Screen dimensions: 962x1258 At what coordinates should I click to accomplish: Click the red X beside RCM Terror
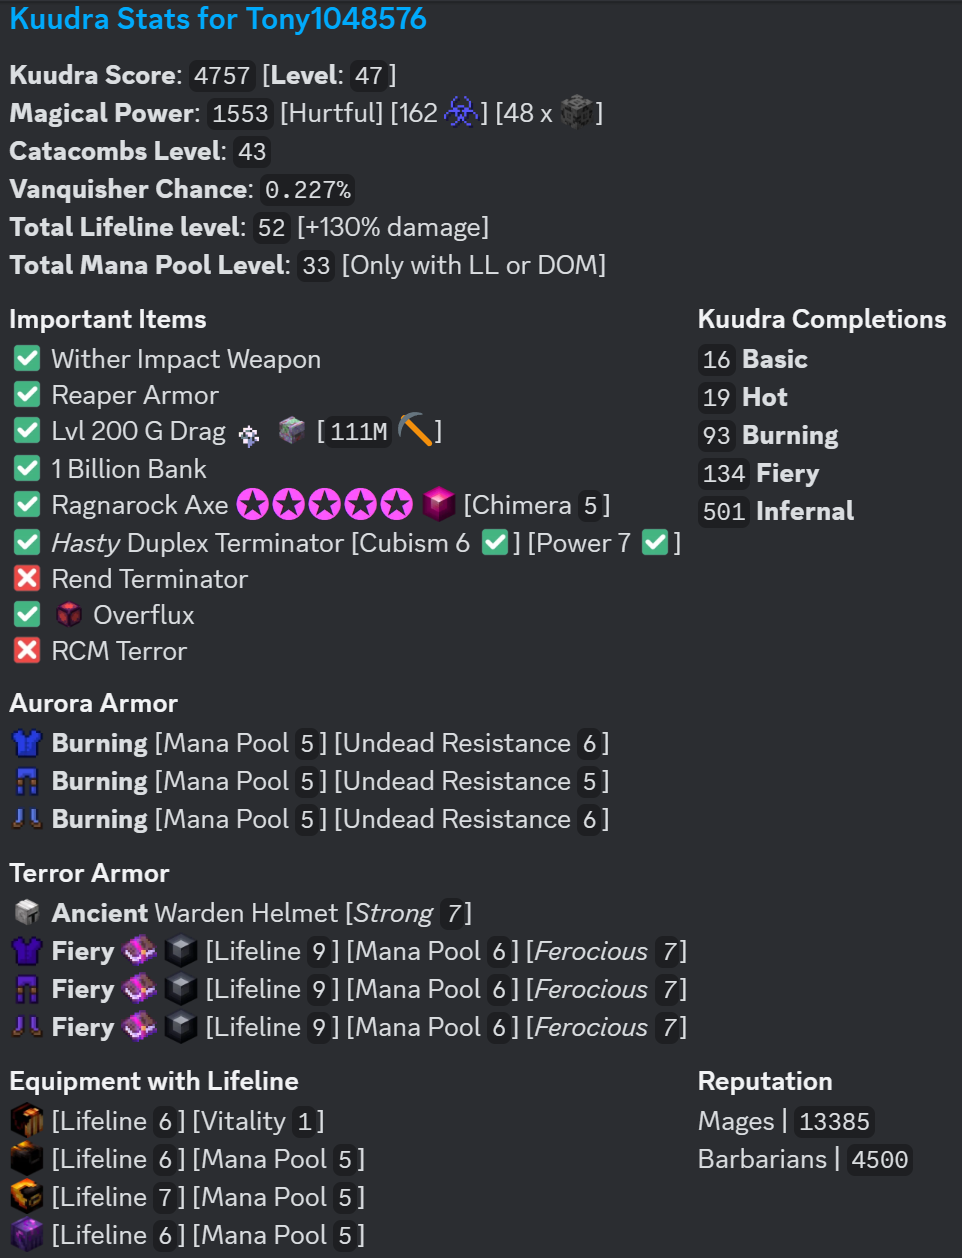tap(27, 650)
